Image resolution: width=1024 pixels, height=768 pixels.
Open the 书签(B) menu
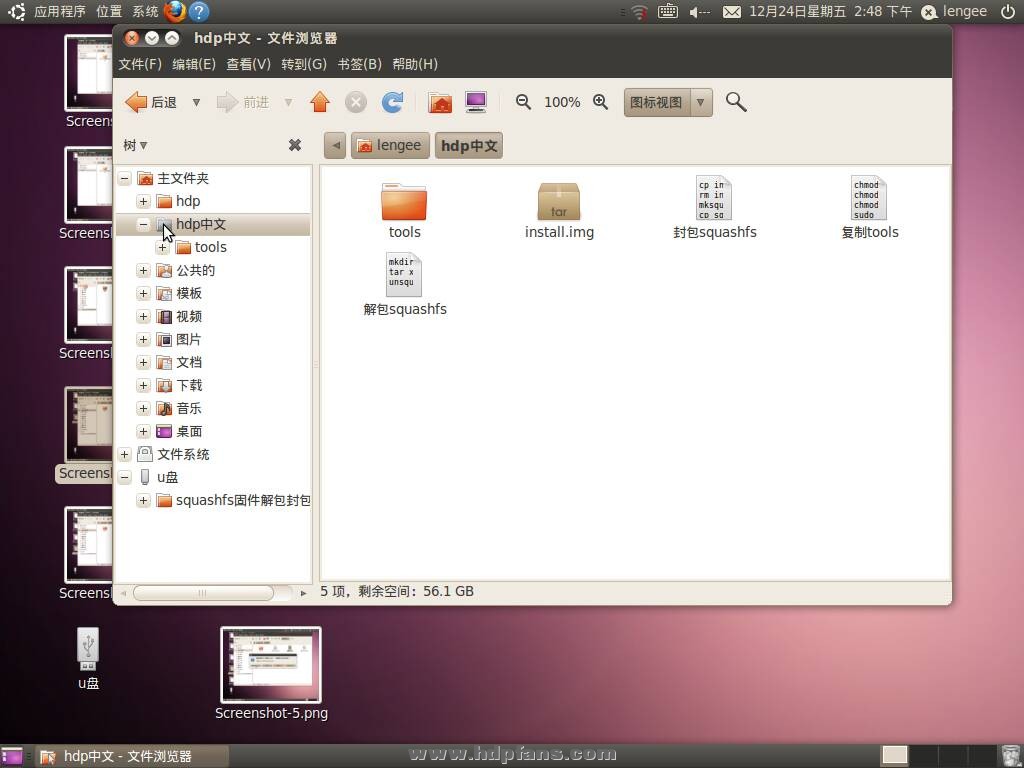[x=359, y=64]
